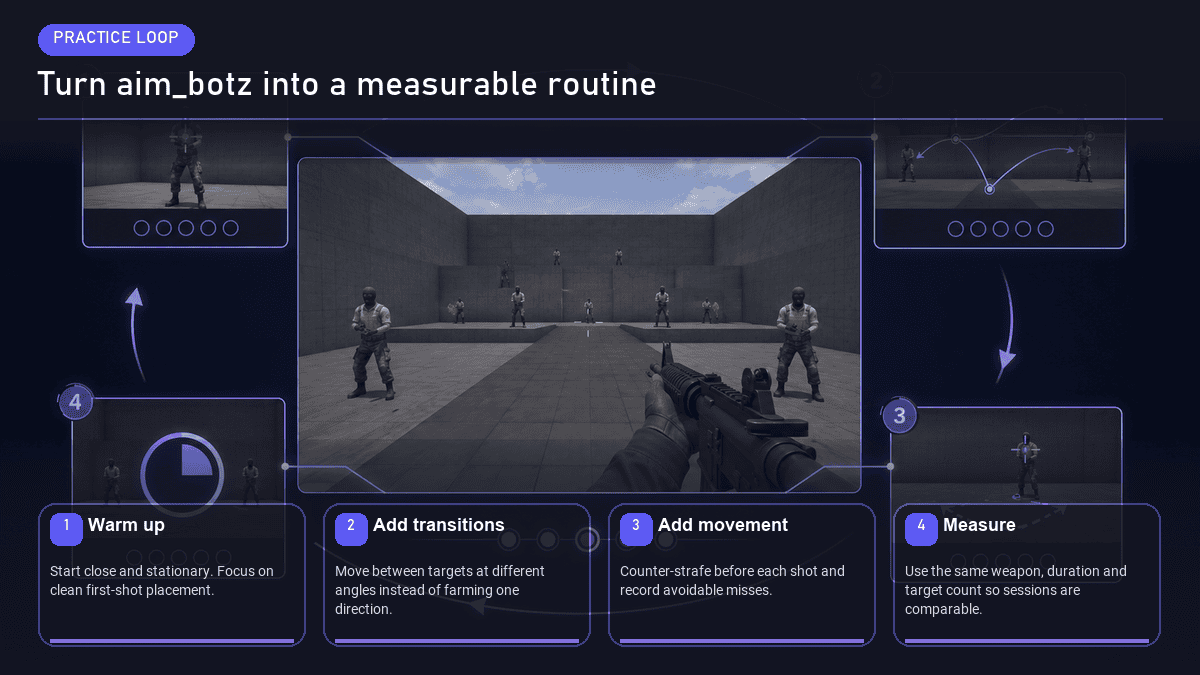
Task: Open the top-right thumbnail with curved transition arrows
Action: pos(1000,184)
